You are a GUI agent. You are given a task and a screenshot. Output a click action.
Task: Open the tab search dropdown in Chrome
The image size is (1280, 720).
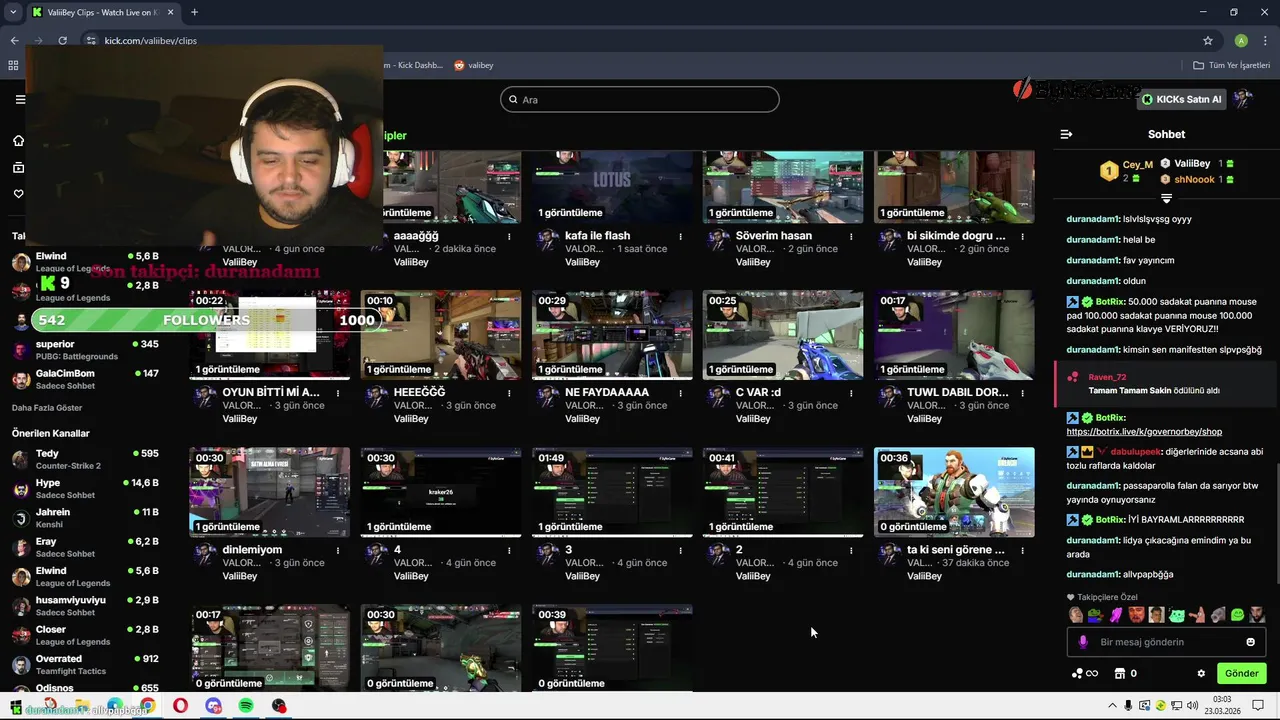pos(13,12)
